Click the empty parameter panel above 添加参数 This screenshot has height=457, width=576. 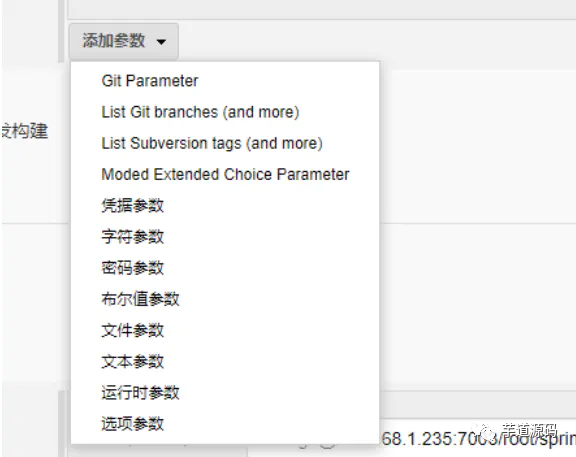[322, 9]
